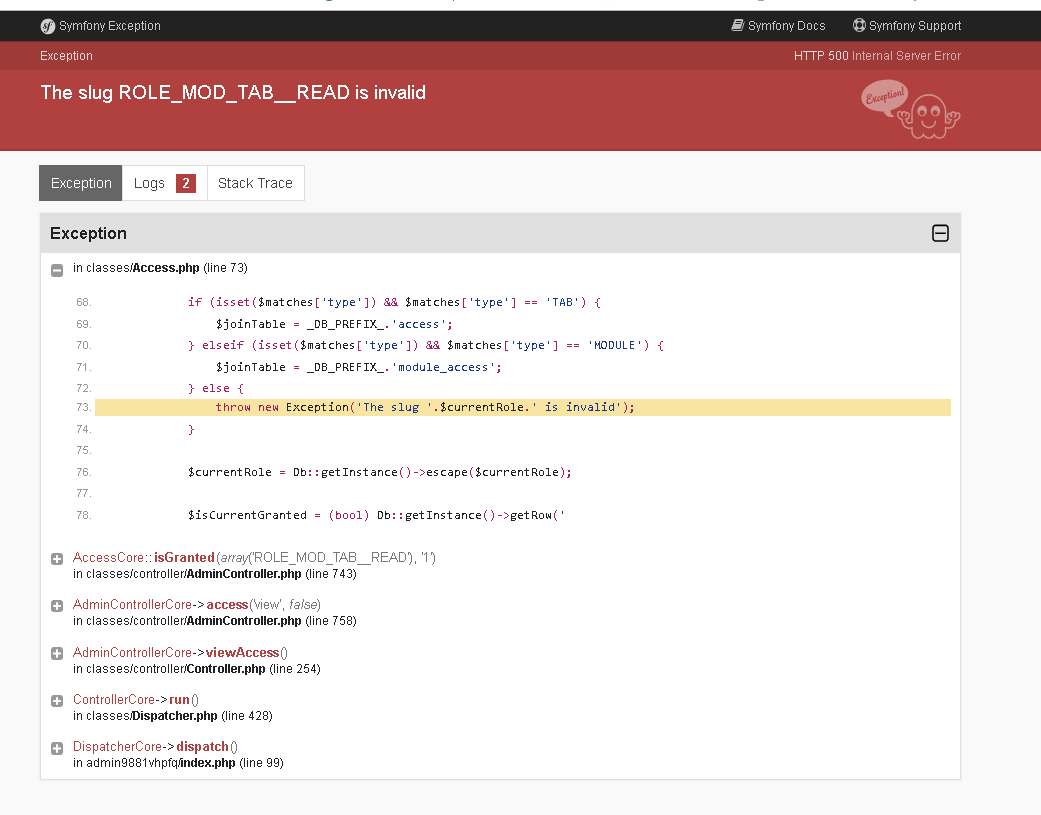Click the Symfony Docs book icon
This screenshot has width=1041, height=815.
pos(738,25)
